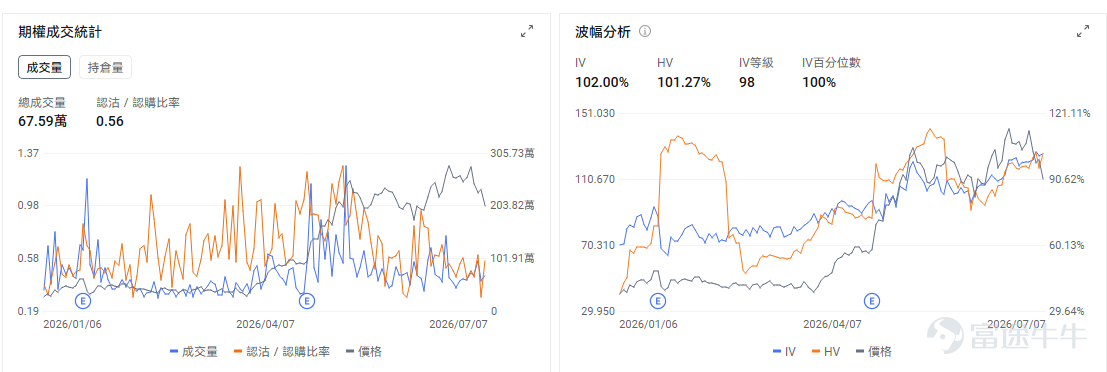Click the IV百分位數 value 100%
1107x372 pixels.
tap(819, 83)
